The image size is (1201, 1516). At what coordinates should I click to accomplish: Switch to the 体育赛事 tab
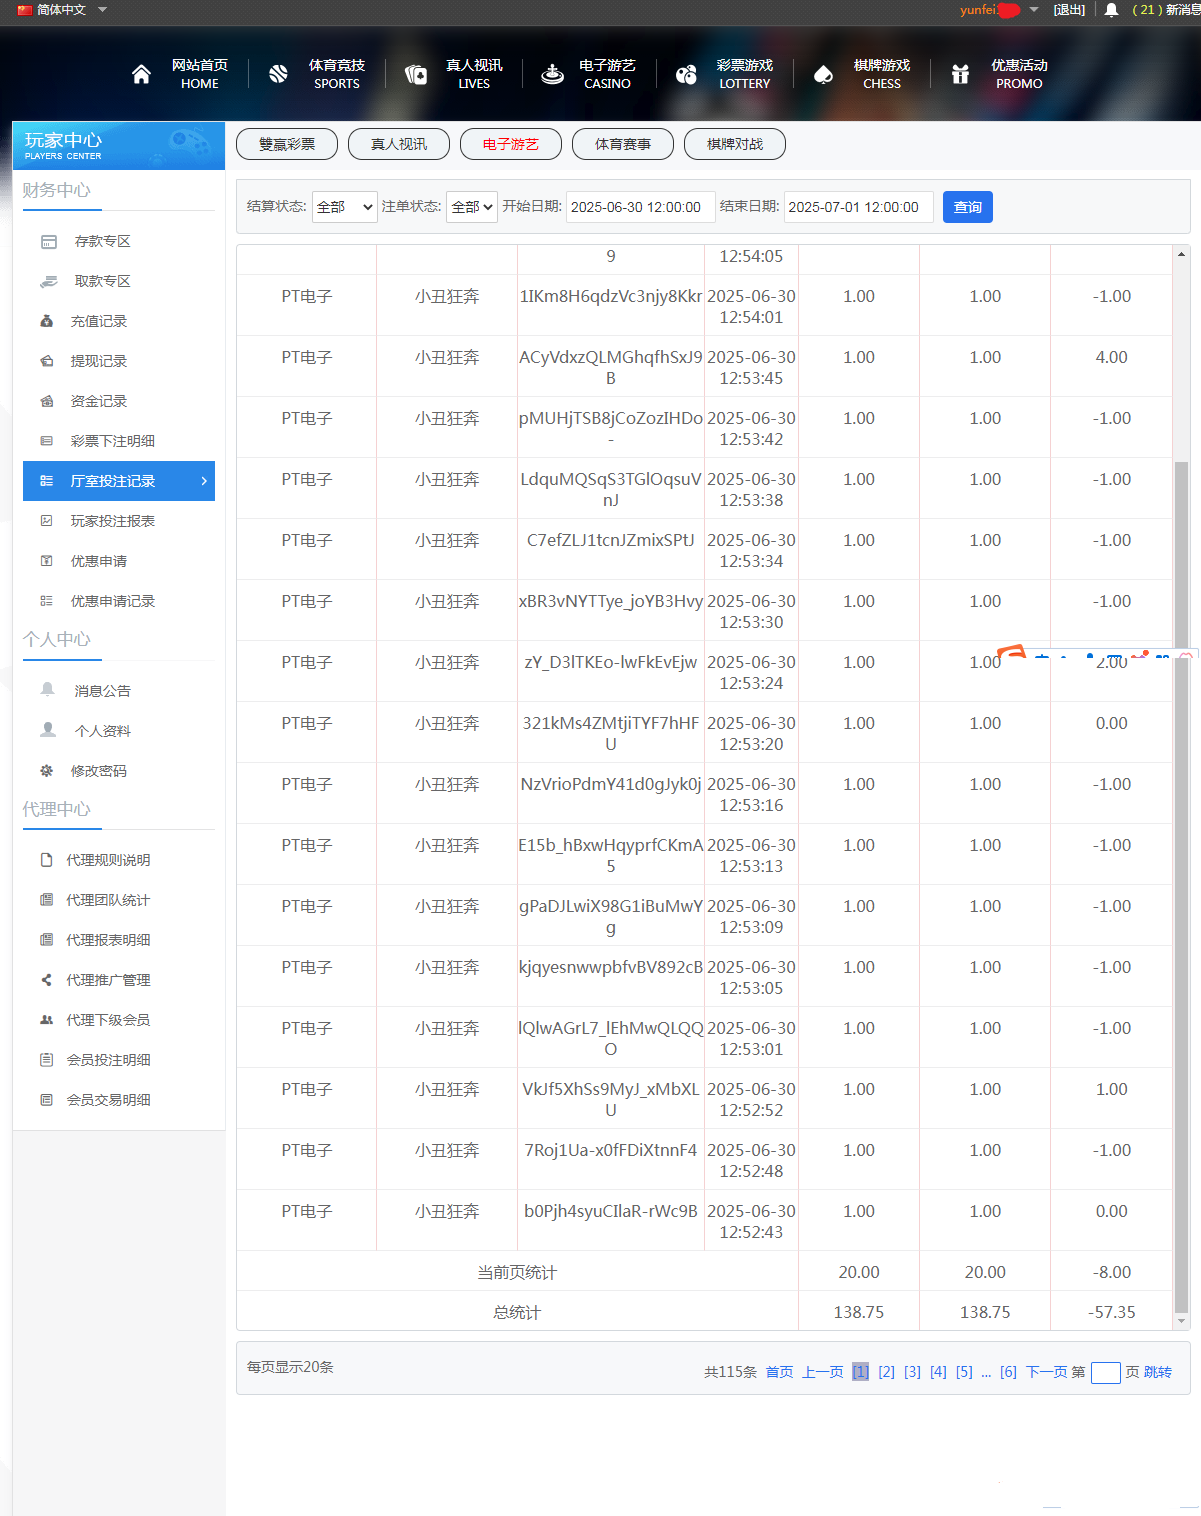click(x=622, y=144)
